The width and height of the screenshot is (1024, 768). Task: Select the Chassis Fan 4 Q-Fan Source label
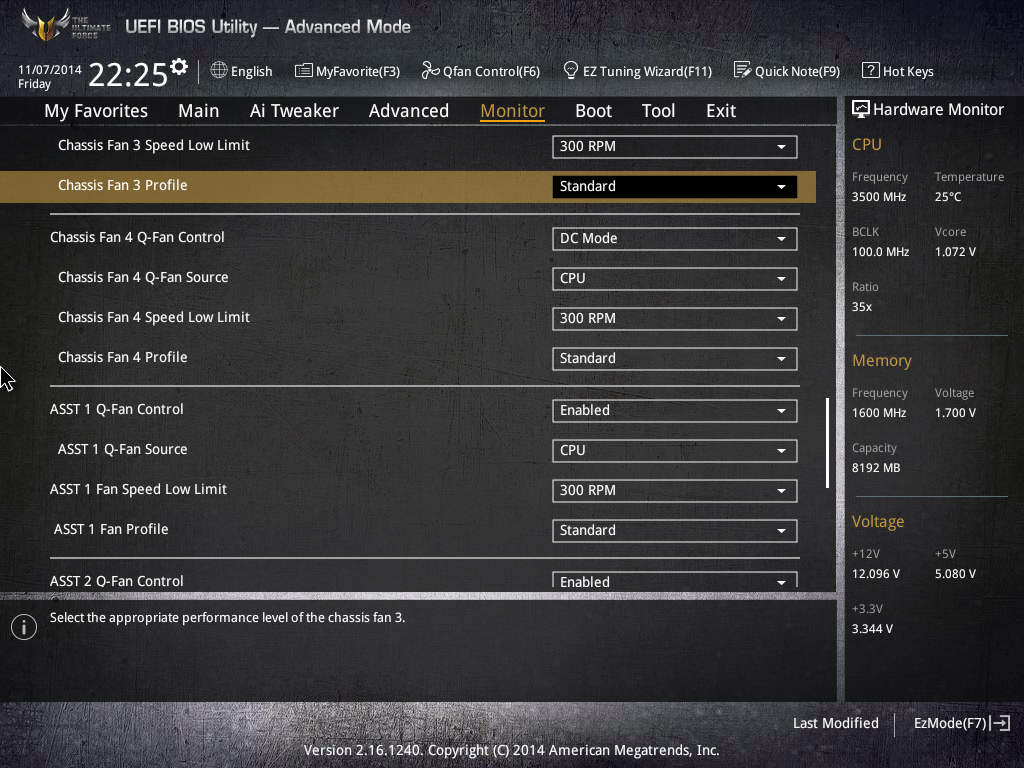(x=143, y=278)
